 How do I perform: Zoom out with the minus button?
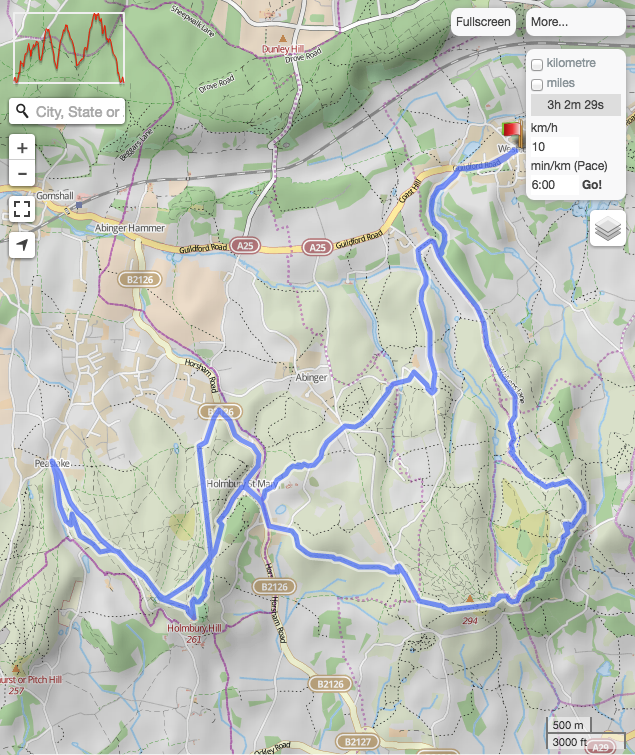point(22,173)
